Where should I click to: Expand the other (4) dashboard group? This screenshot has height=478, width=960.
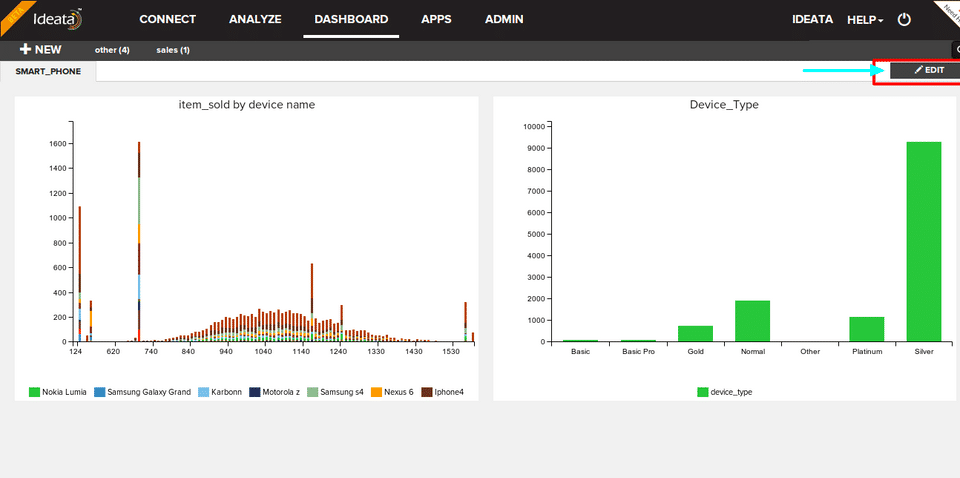(112, 50)
